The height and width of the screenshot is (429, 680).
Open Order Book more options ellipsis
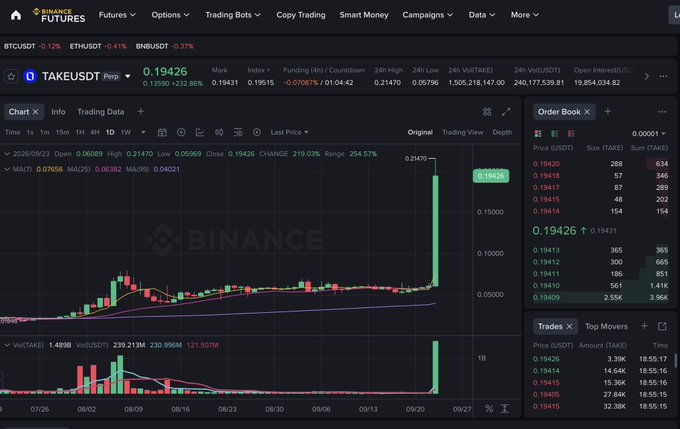(x=662, y=112)
